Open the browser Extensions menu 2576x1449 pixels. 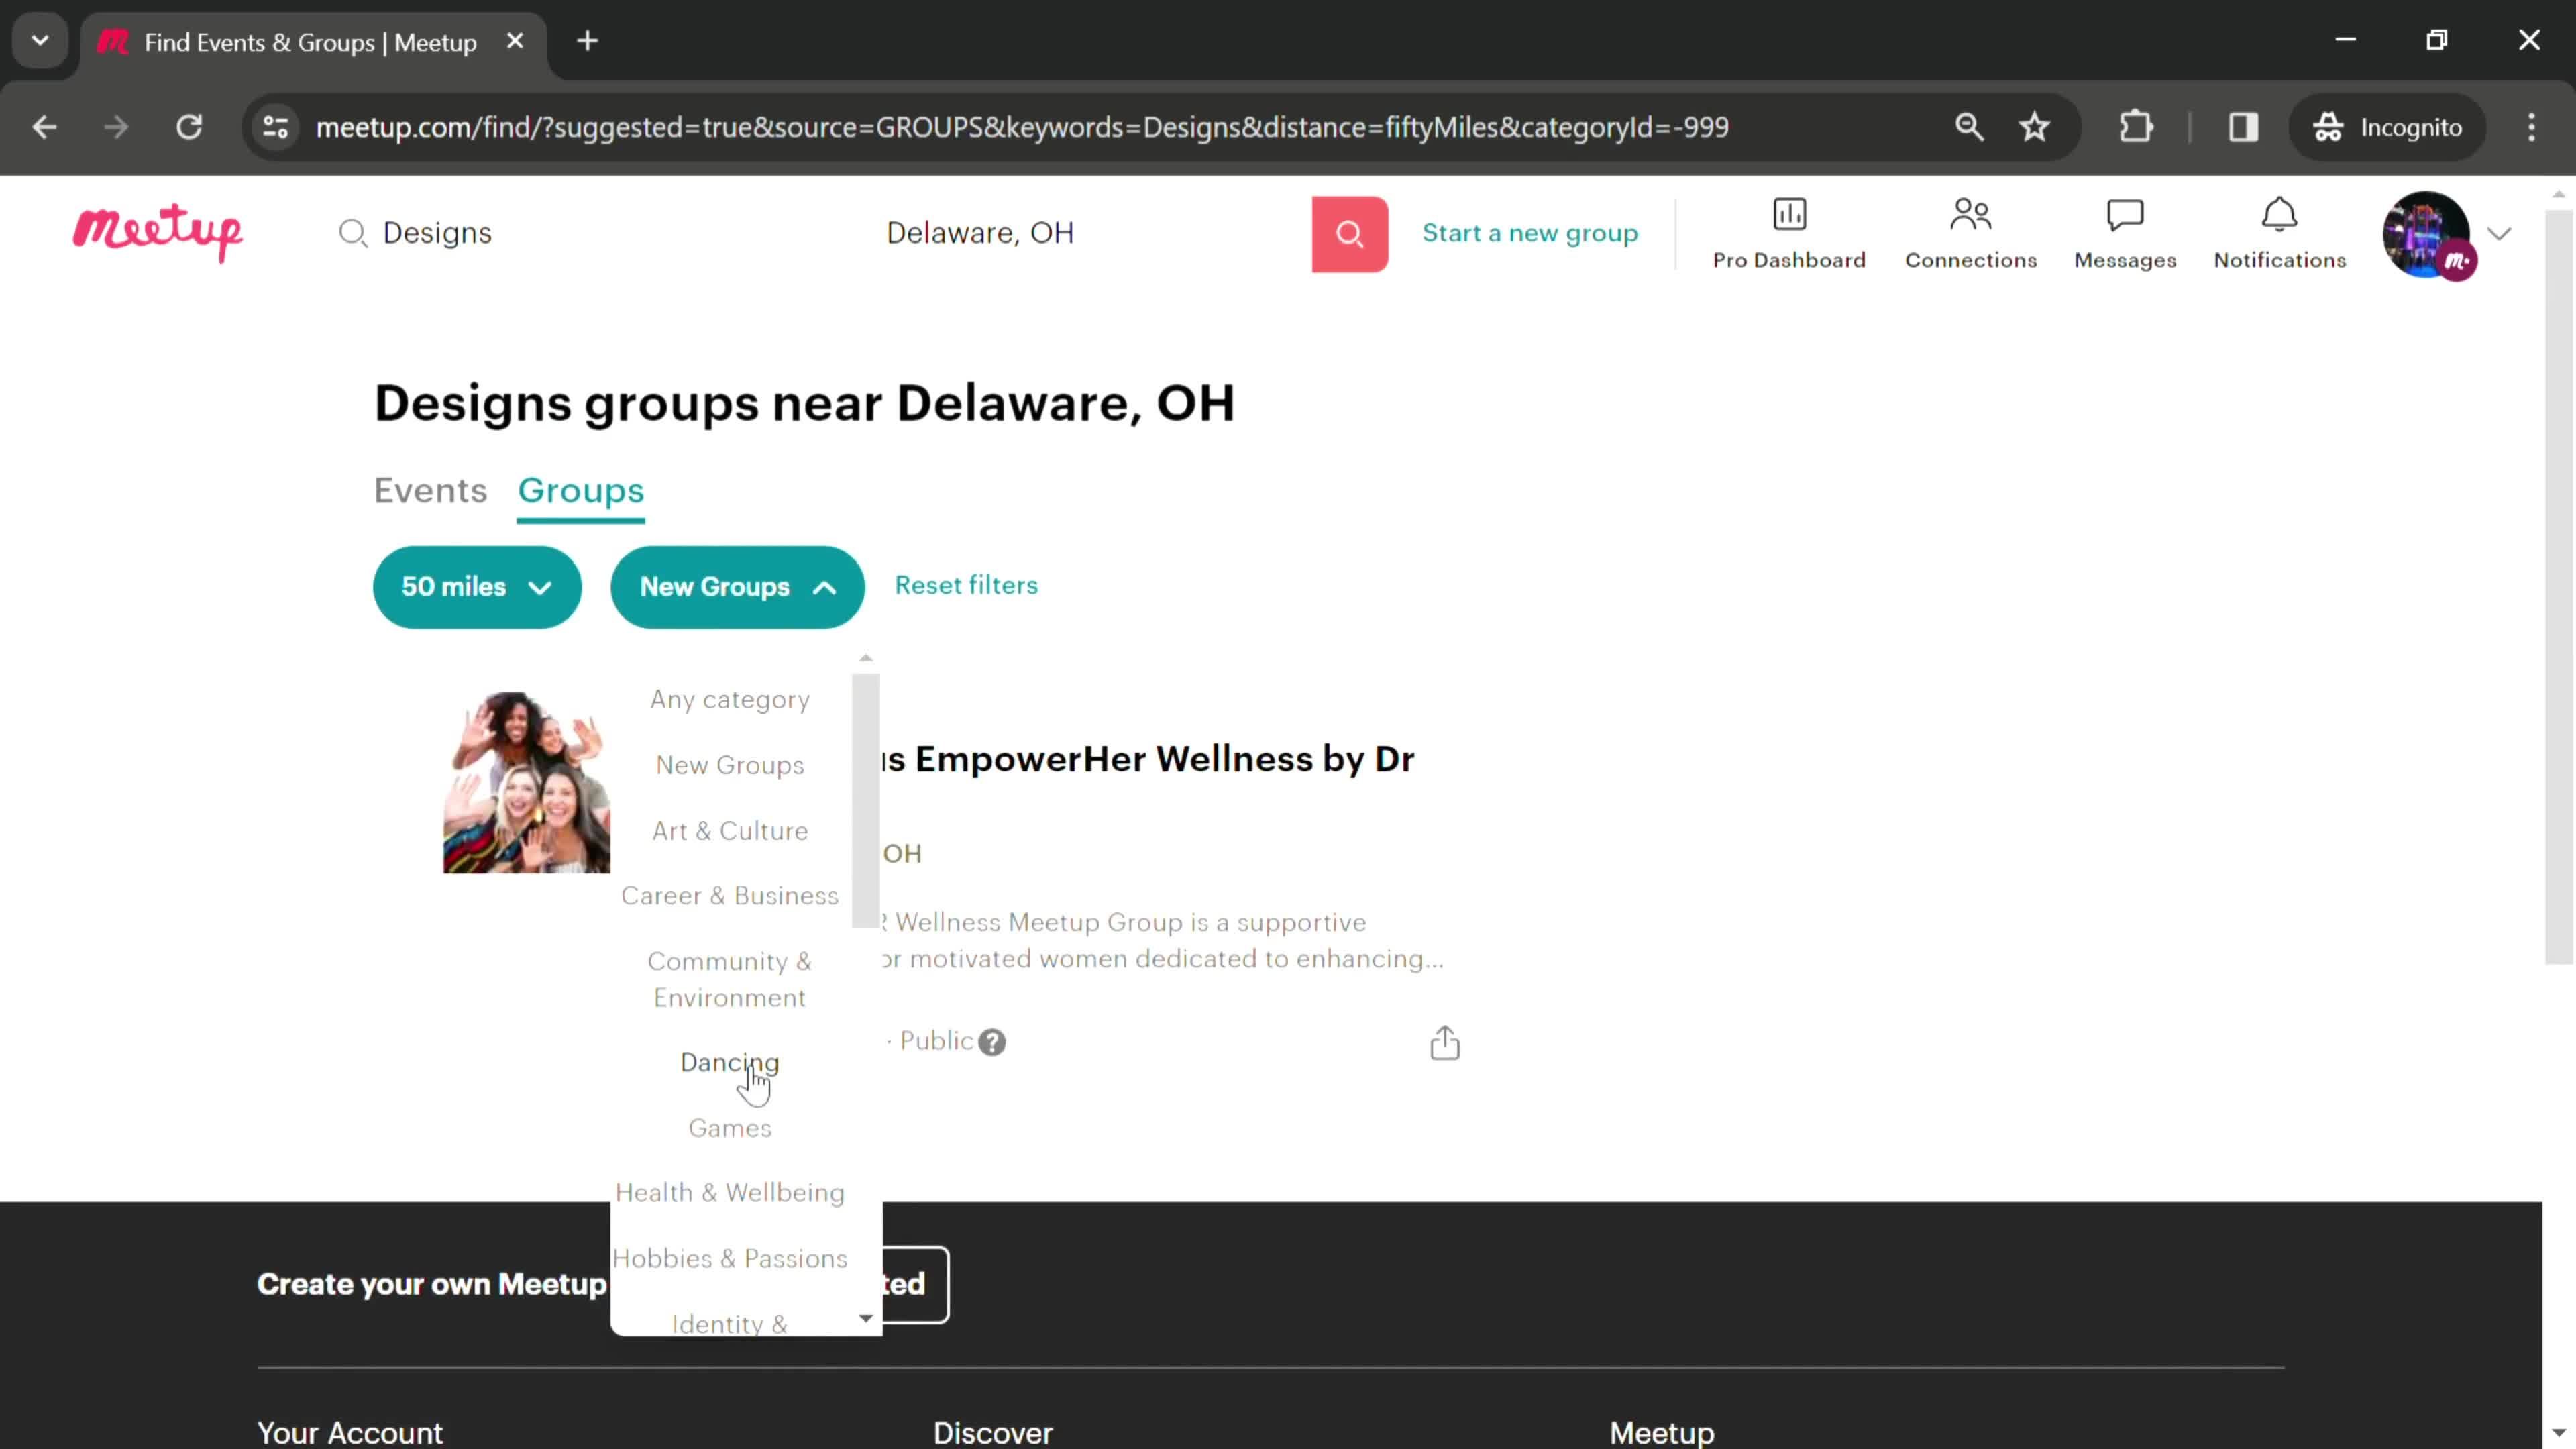click(x=2136, y=127)
